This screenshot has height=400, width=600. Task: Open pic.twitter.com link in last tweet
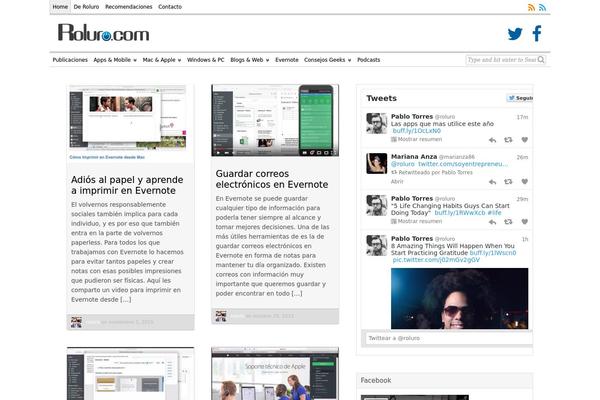click(x=436, y=260)
